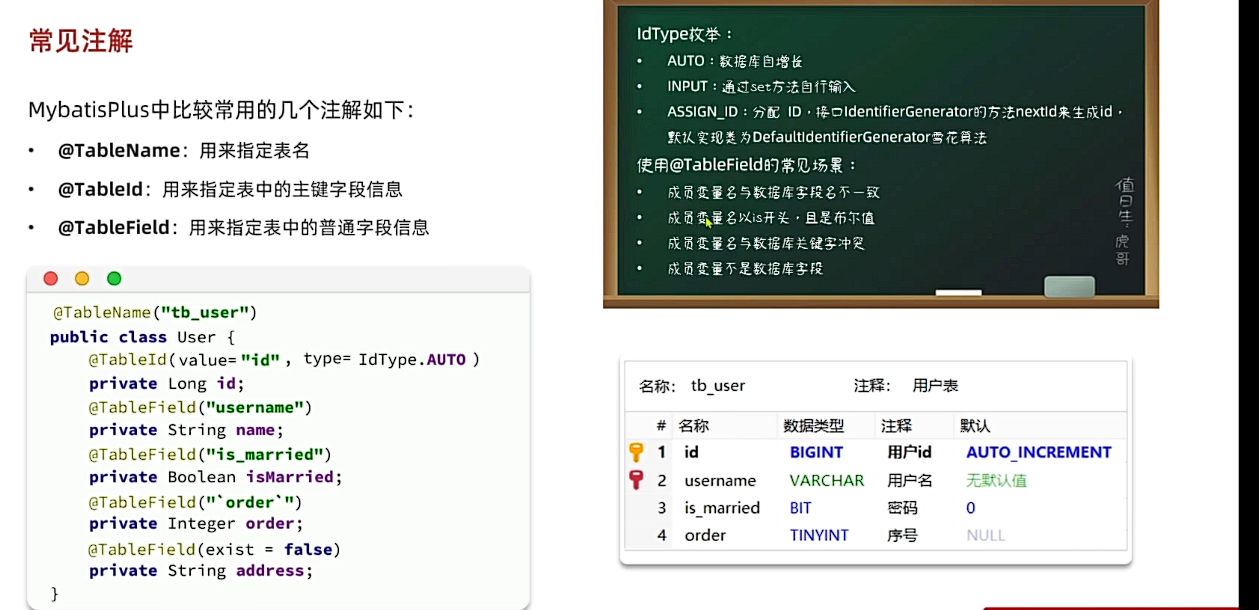The height and width of the screenshot is (610, 1259).
Task: Click the green dot in code window
Action: click(x=114, y=279)
